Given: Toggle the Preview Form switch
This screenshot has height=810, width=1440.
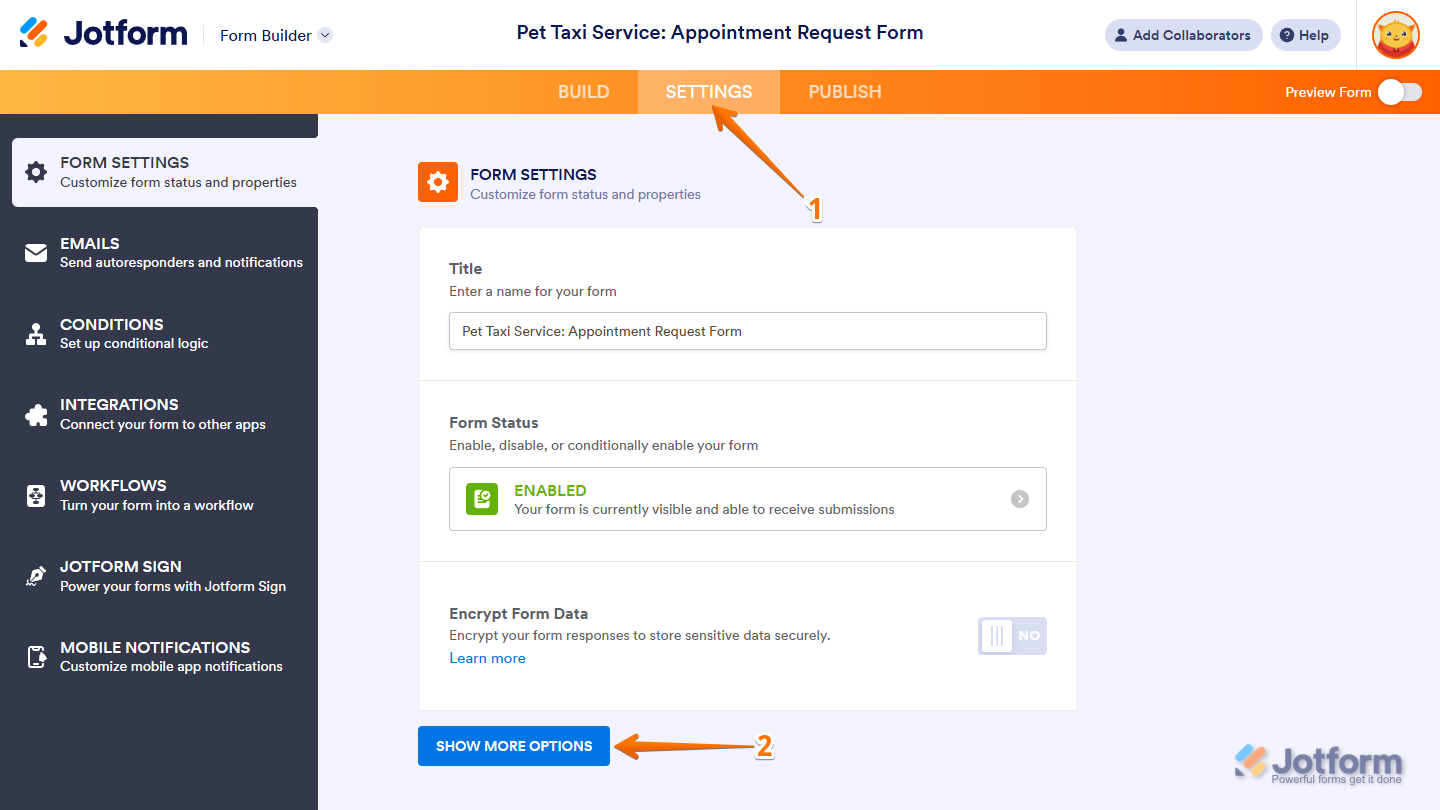Looking at the screenshot, I should coord(1399,92).
